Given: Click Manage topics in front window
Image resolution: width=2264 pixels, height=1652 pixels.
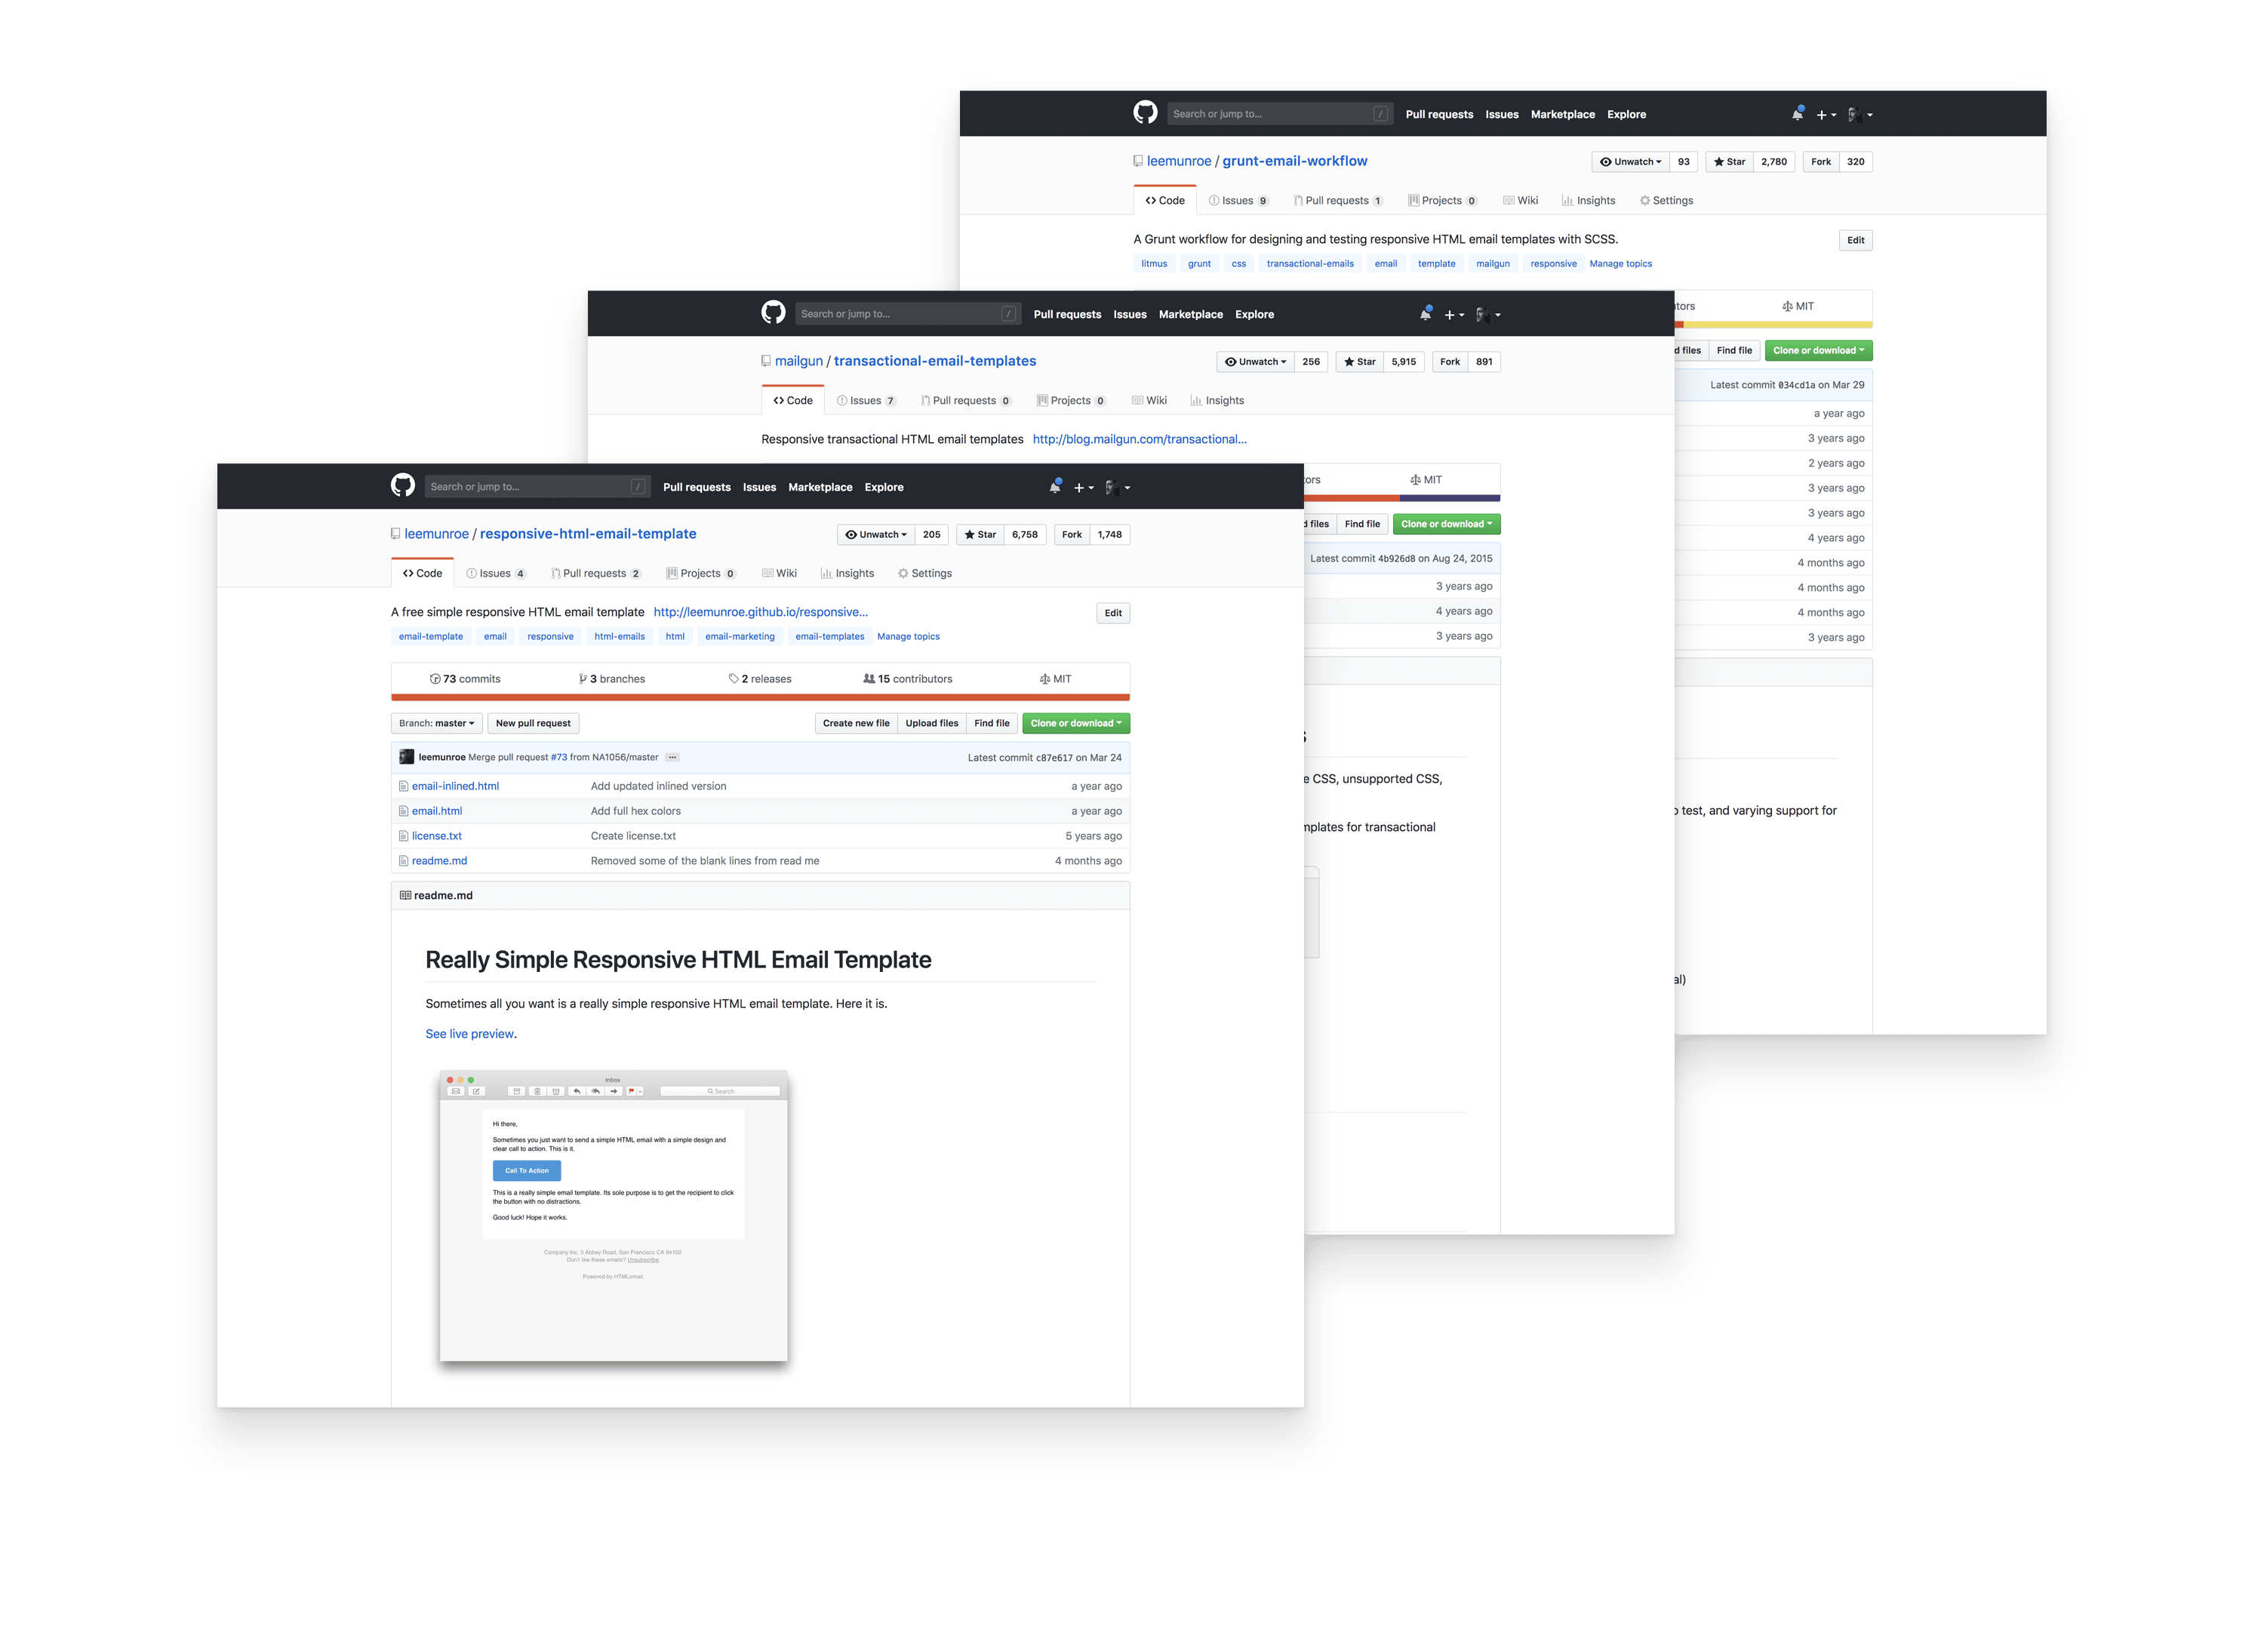Looking at the screenshot, I should (x=908, y=636).
